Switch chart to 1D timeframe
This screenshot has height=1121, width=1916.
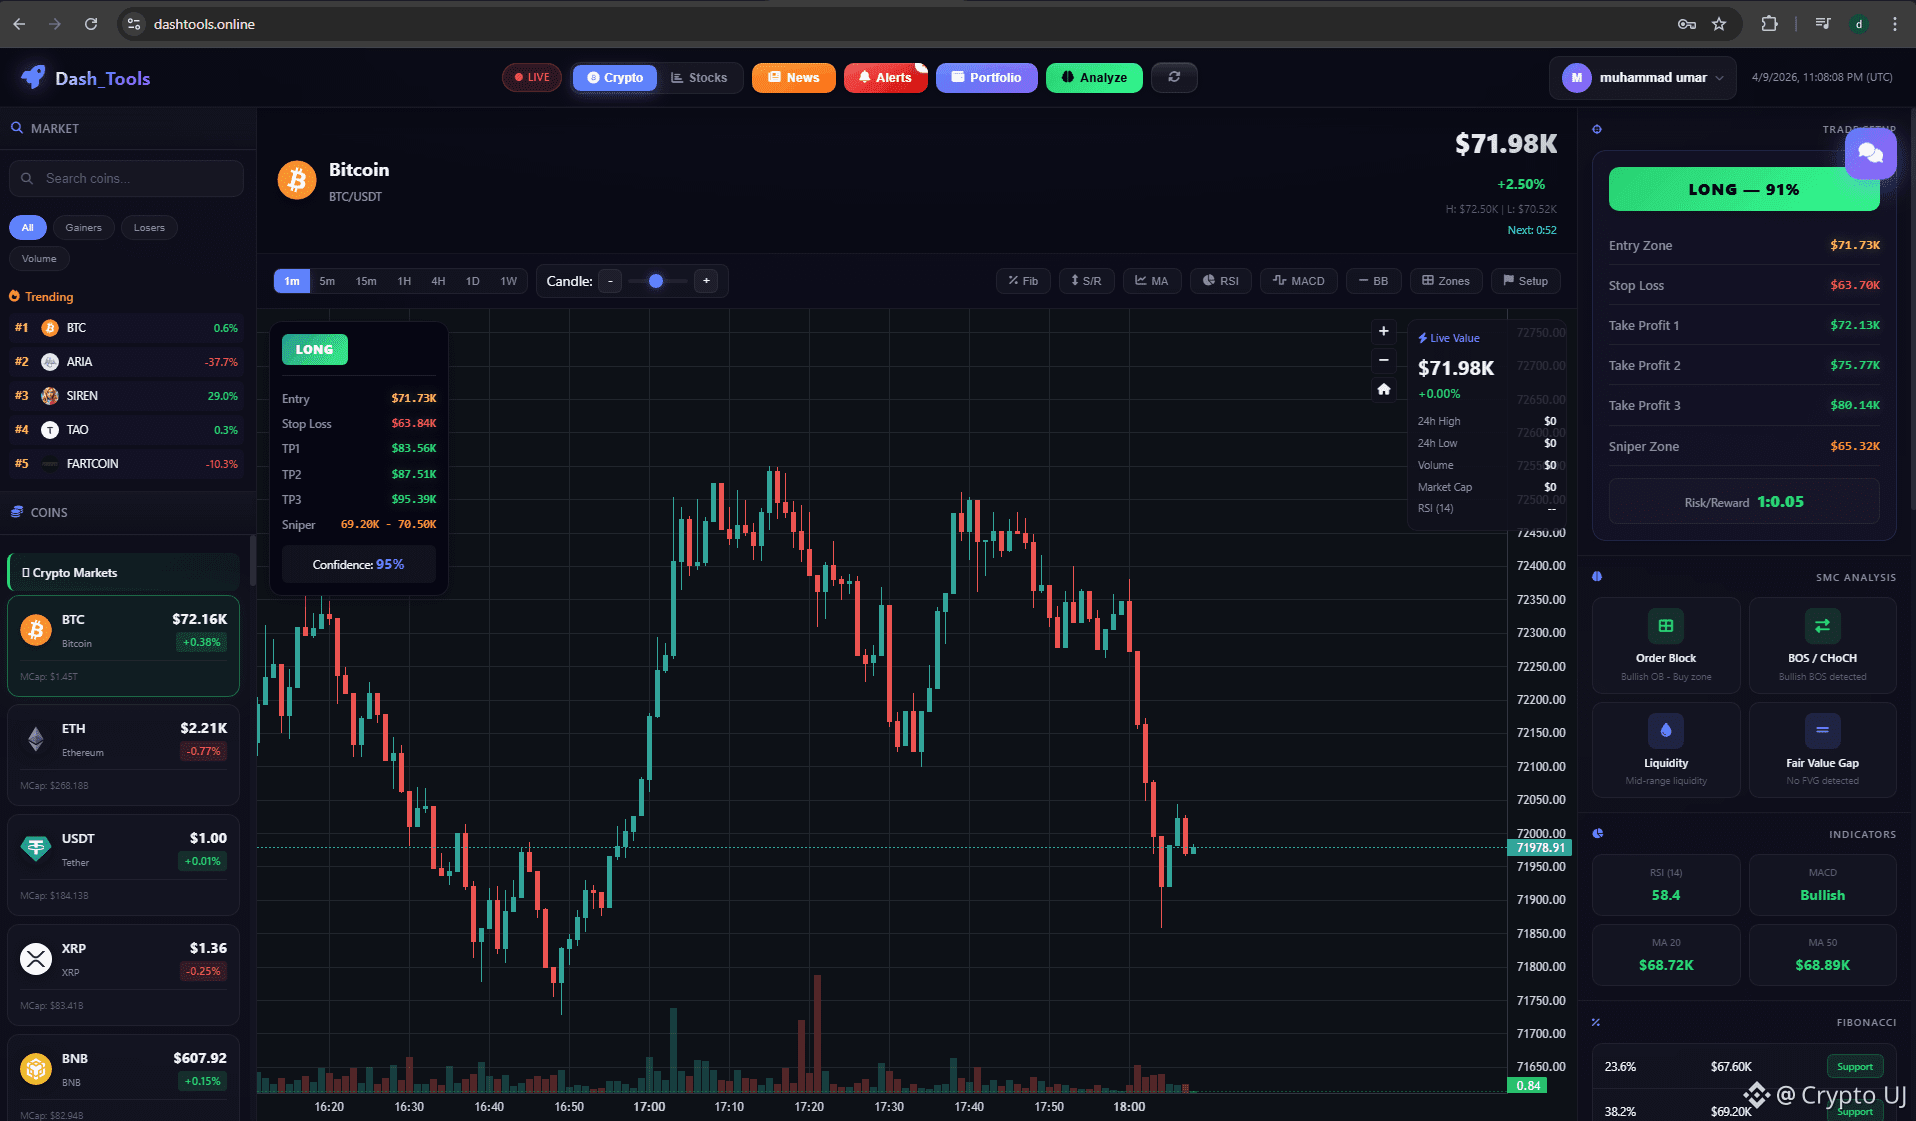(473, 281)
